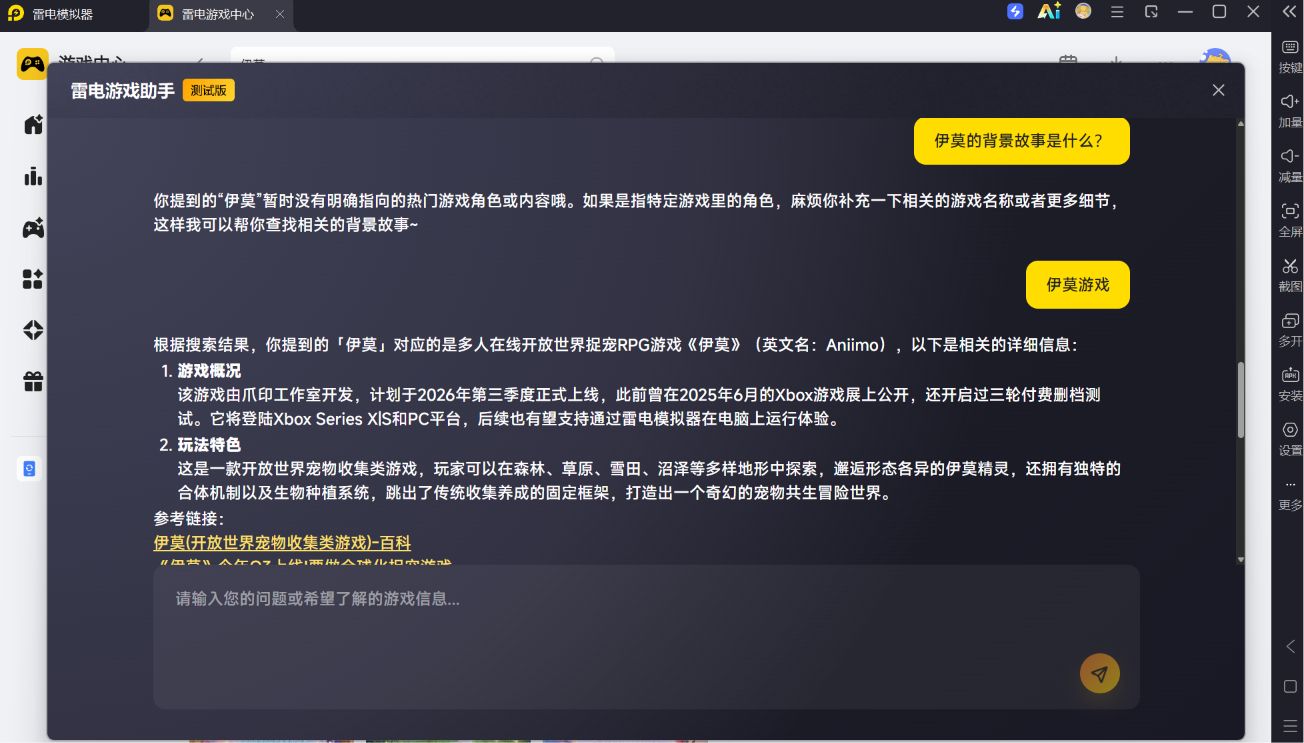
Task: Take a screenshot with the 截图 scissors
Action: 1290,266
